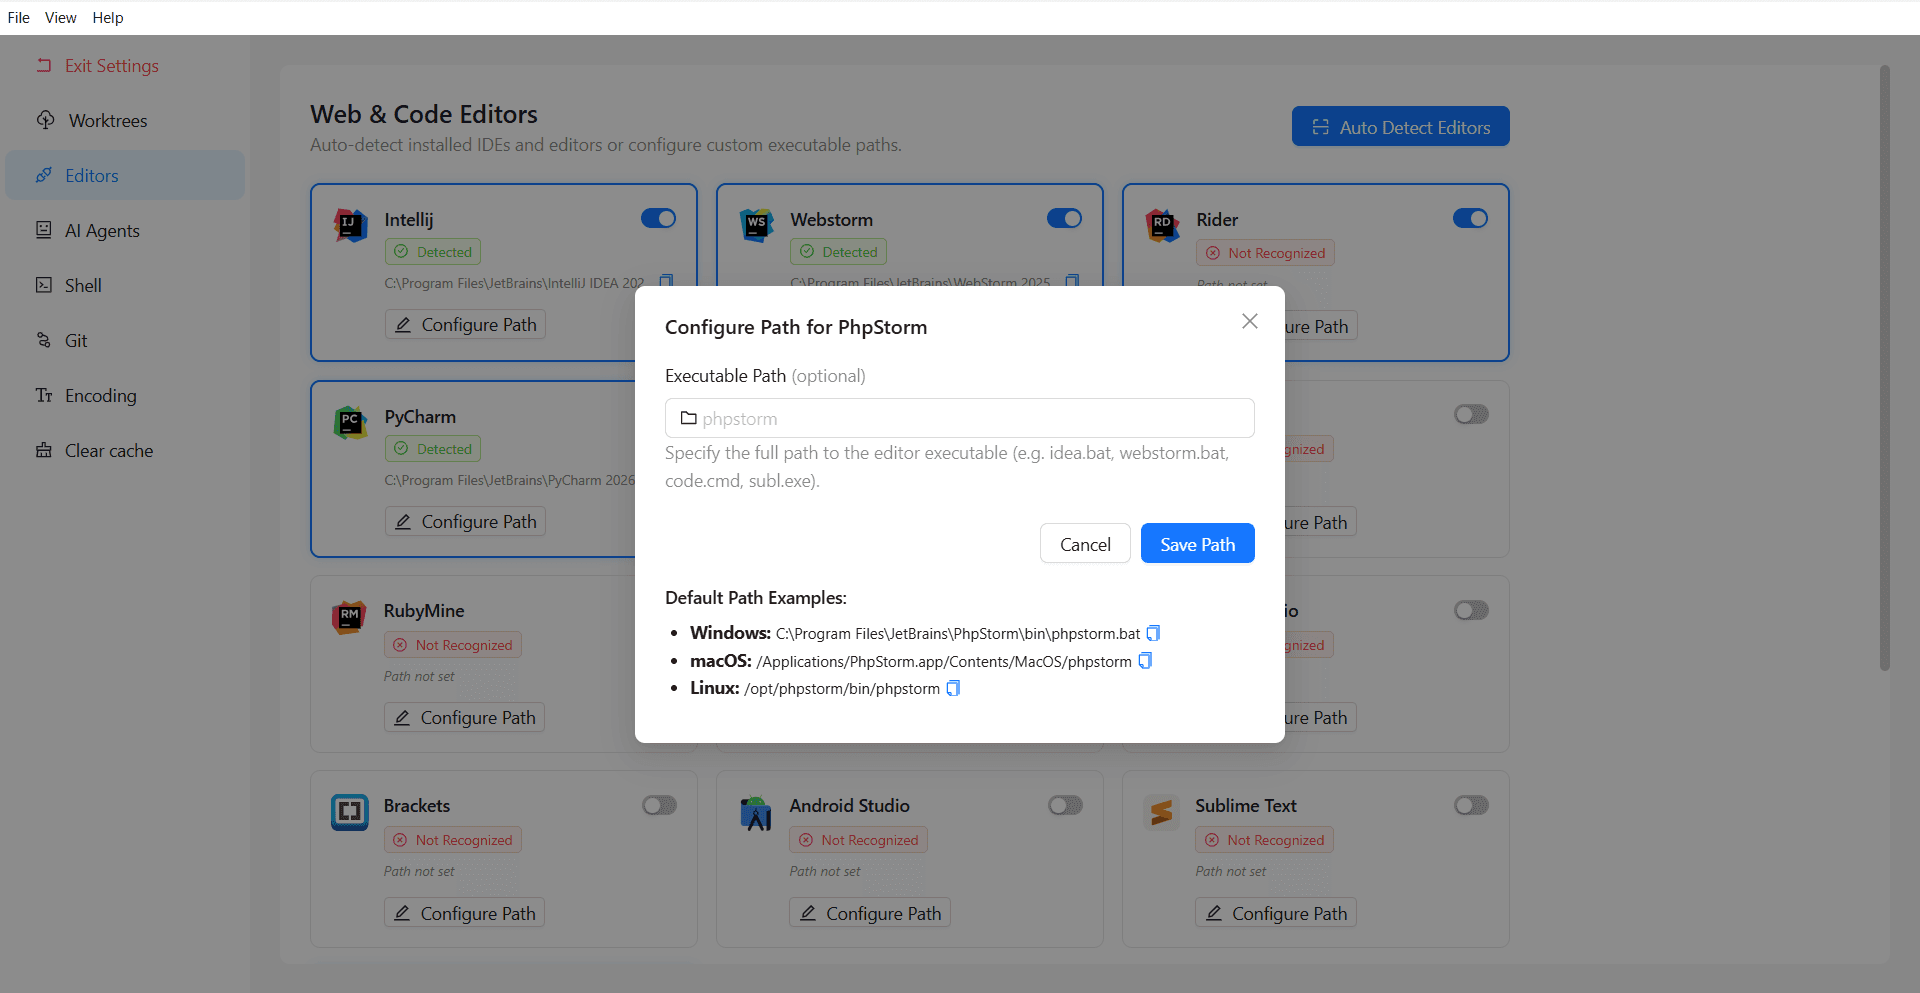Click Clear cache in sidebar
Viewport: 1920px width, 993px height.
tap(125, 451)
